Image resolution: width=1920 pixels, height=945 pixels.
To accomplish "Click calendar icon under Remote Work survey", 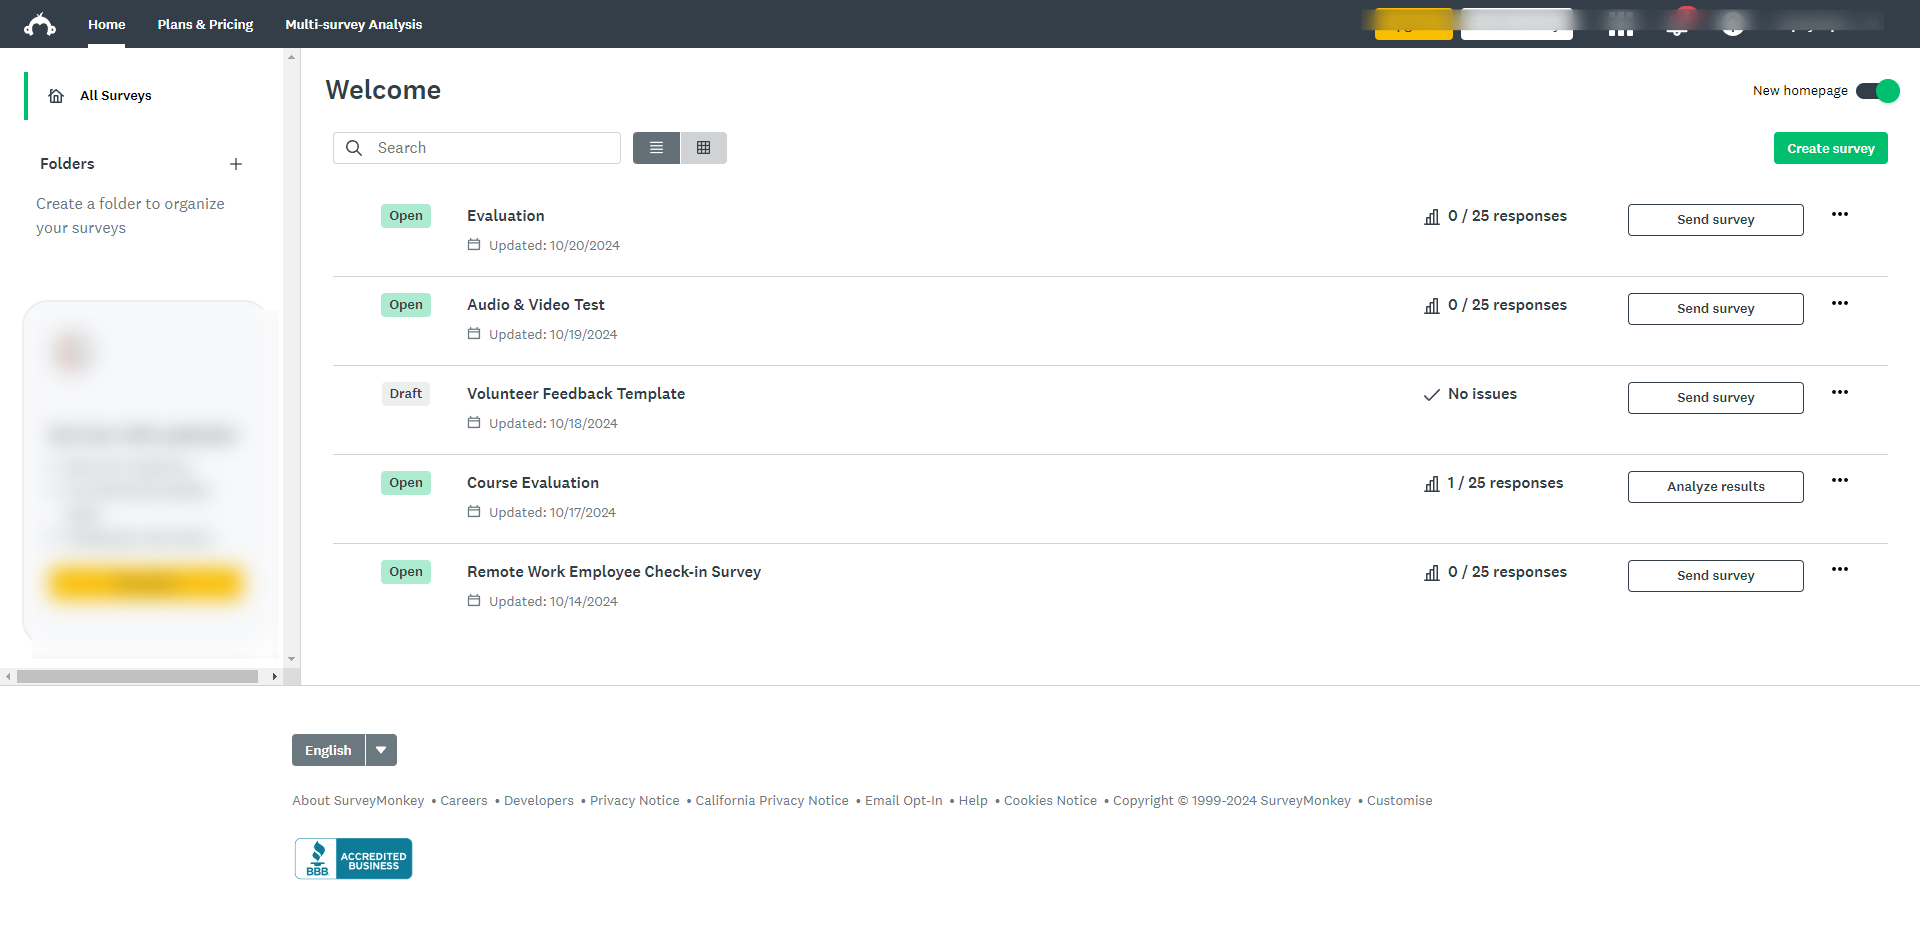I will [474, 601].
